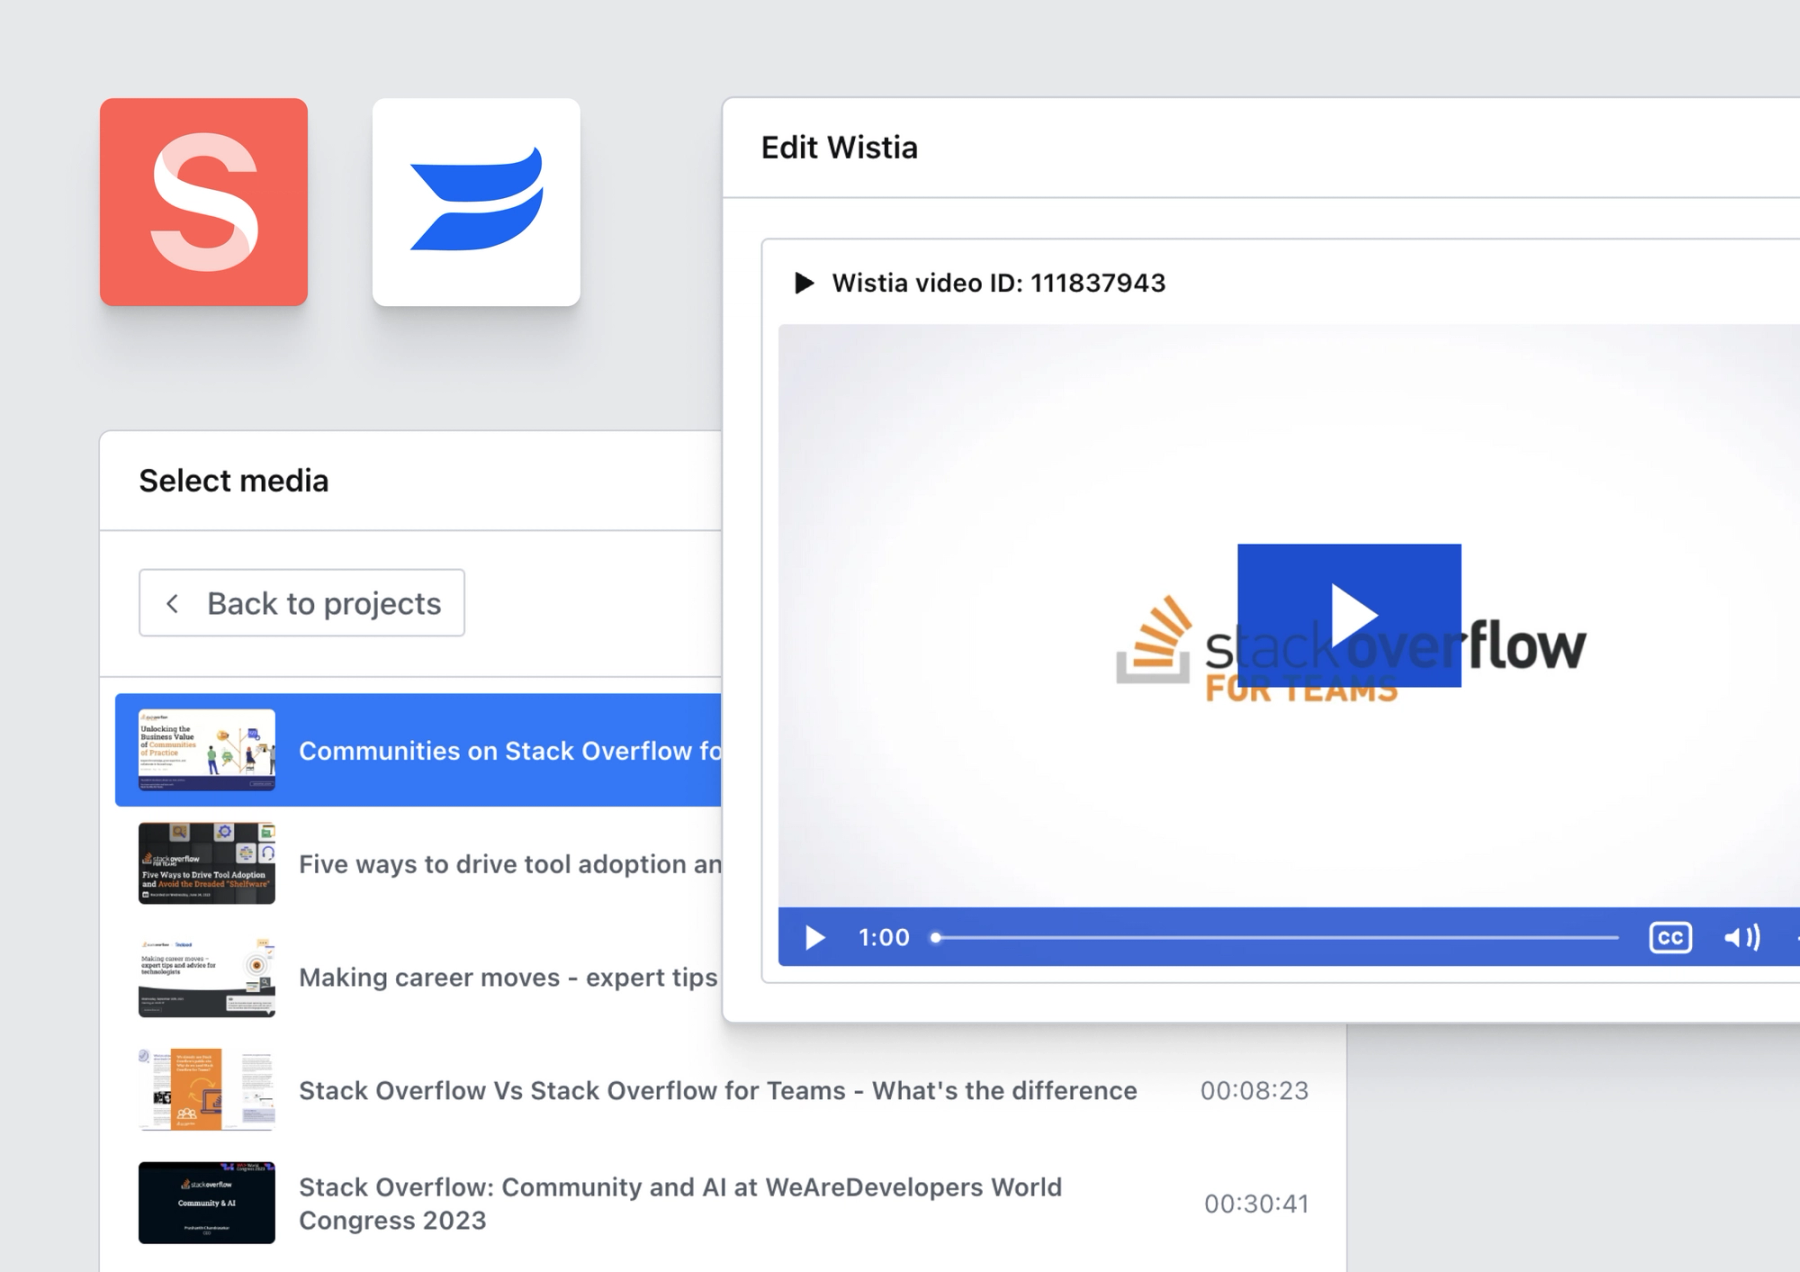Click the Wistia video ID: 111837943 label

(x=999, y=283)
